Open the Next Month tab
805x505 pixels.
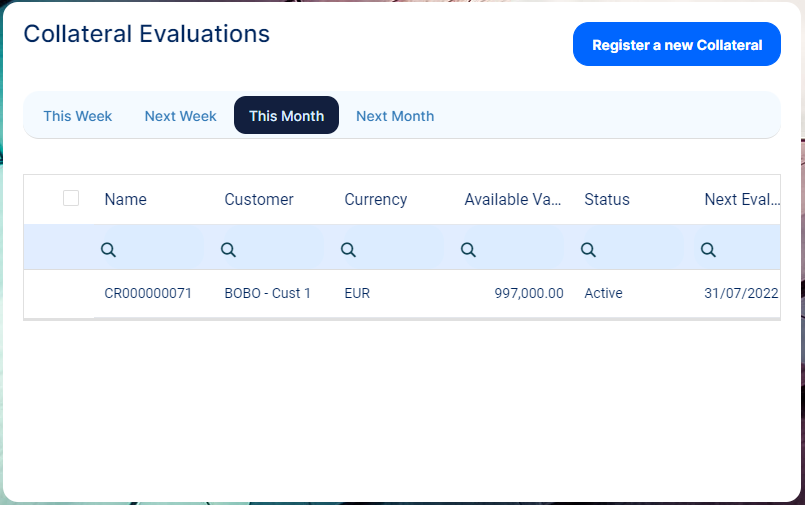coord(395,116)
